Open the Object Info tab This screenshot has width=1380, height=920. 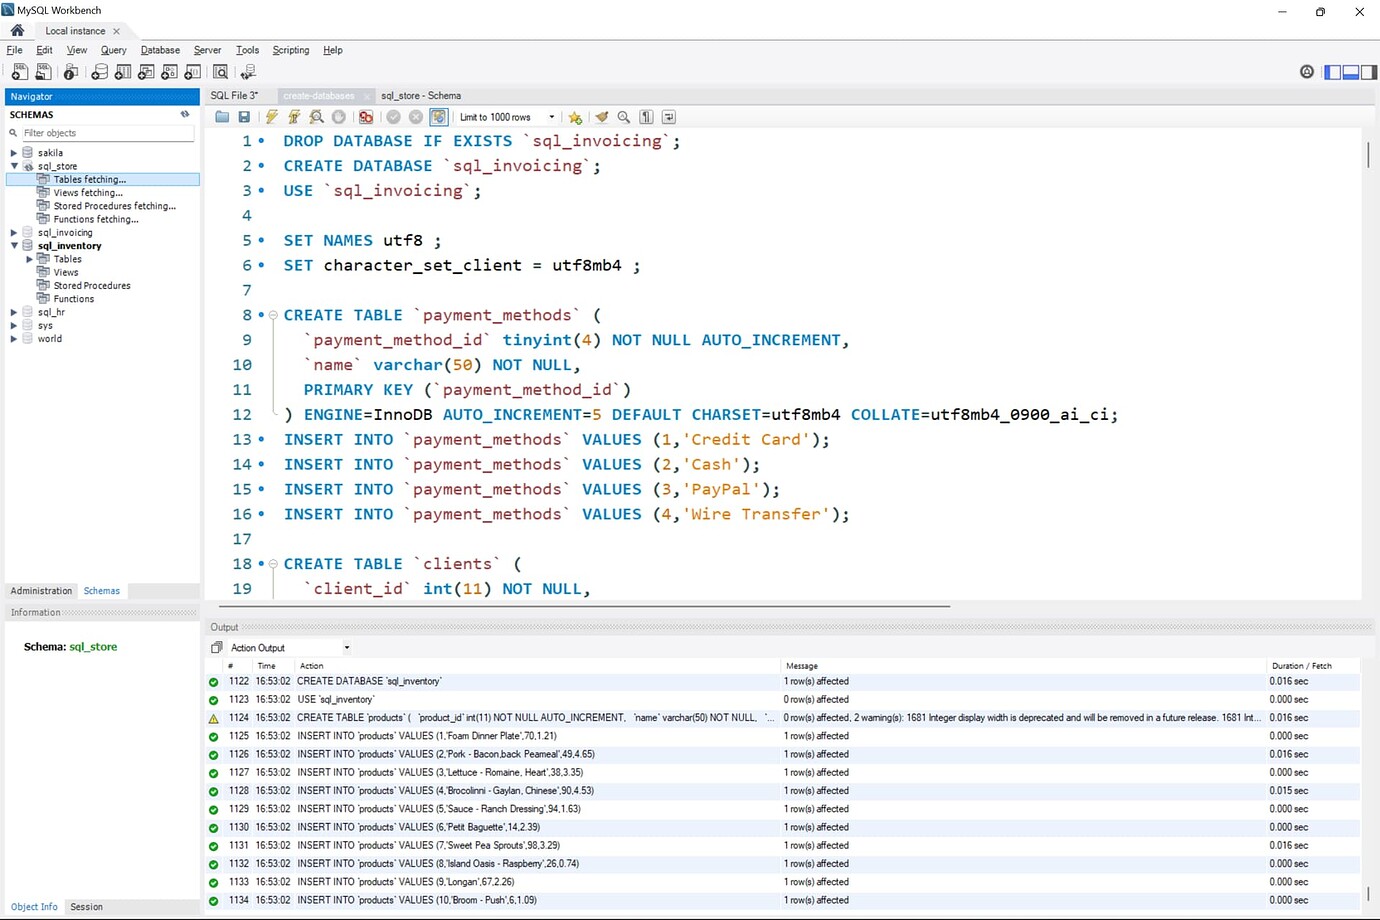coord(34,907)
